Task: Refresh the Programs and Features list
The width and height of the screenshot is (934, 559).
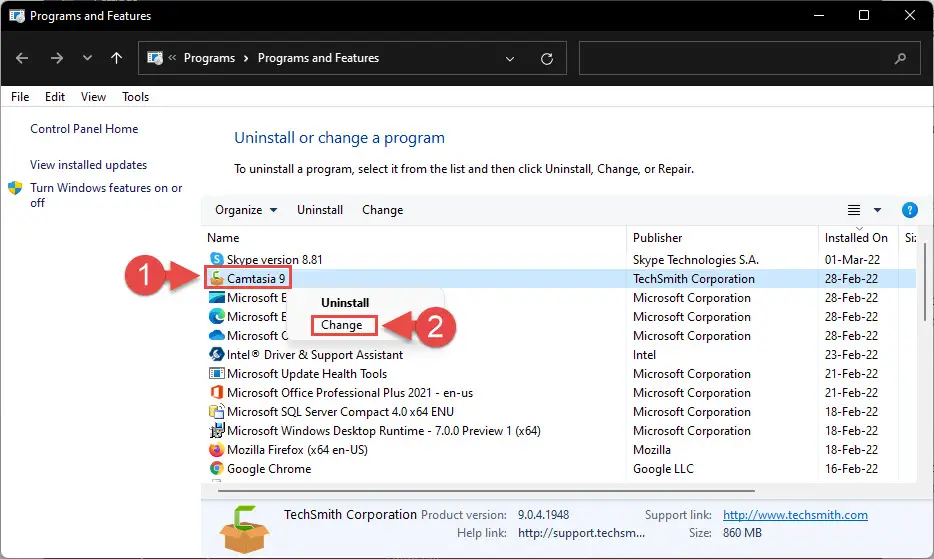Action: point(546,58)
